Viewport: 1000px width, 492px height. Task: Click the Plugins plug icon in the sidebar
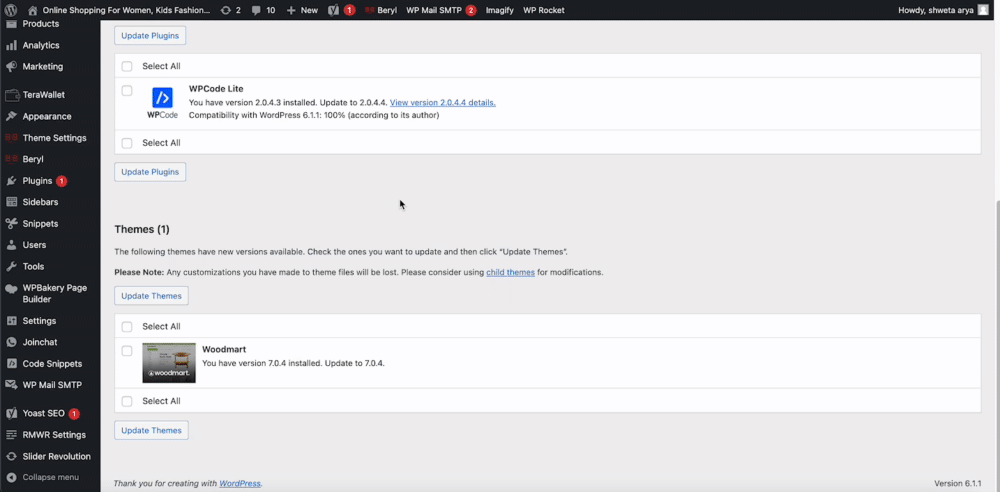tap(11, 181)
